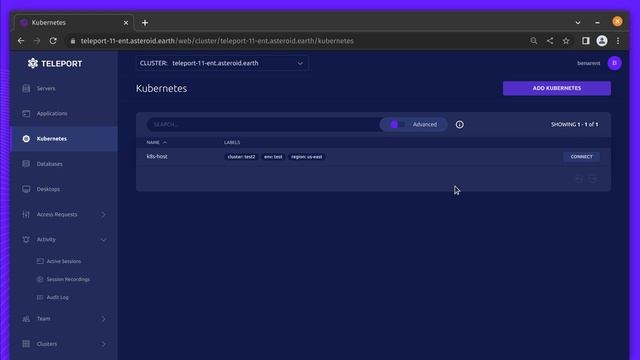The image size is (640, 360).
Task: Click the Kubernetes sidebar icon
Action: tap(26, 139)
